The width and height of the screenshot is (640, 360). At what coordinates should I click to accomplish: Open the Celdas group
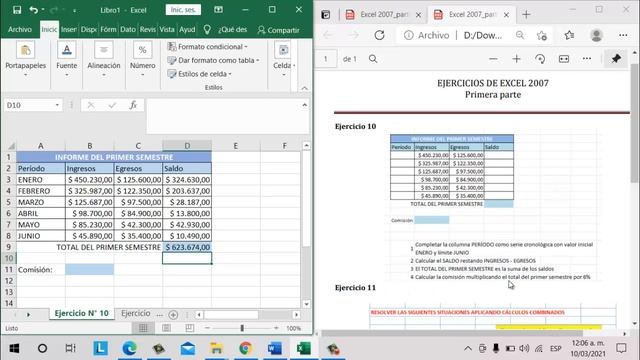coord(284,60)
